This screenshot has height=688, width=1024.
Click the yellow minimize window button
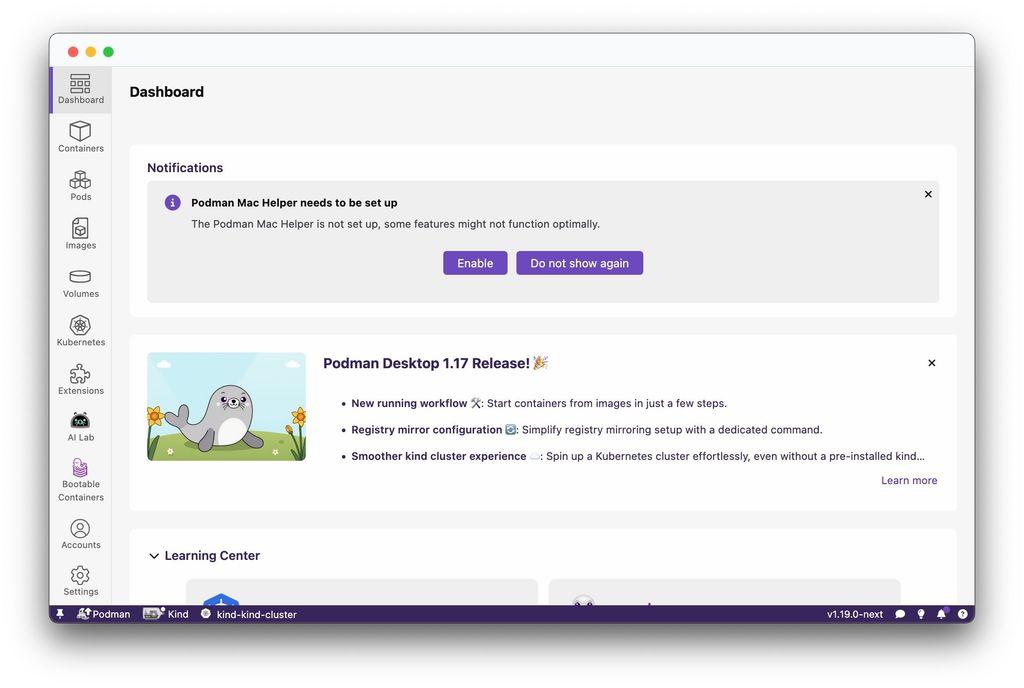click(x=91, y=52)
